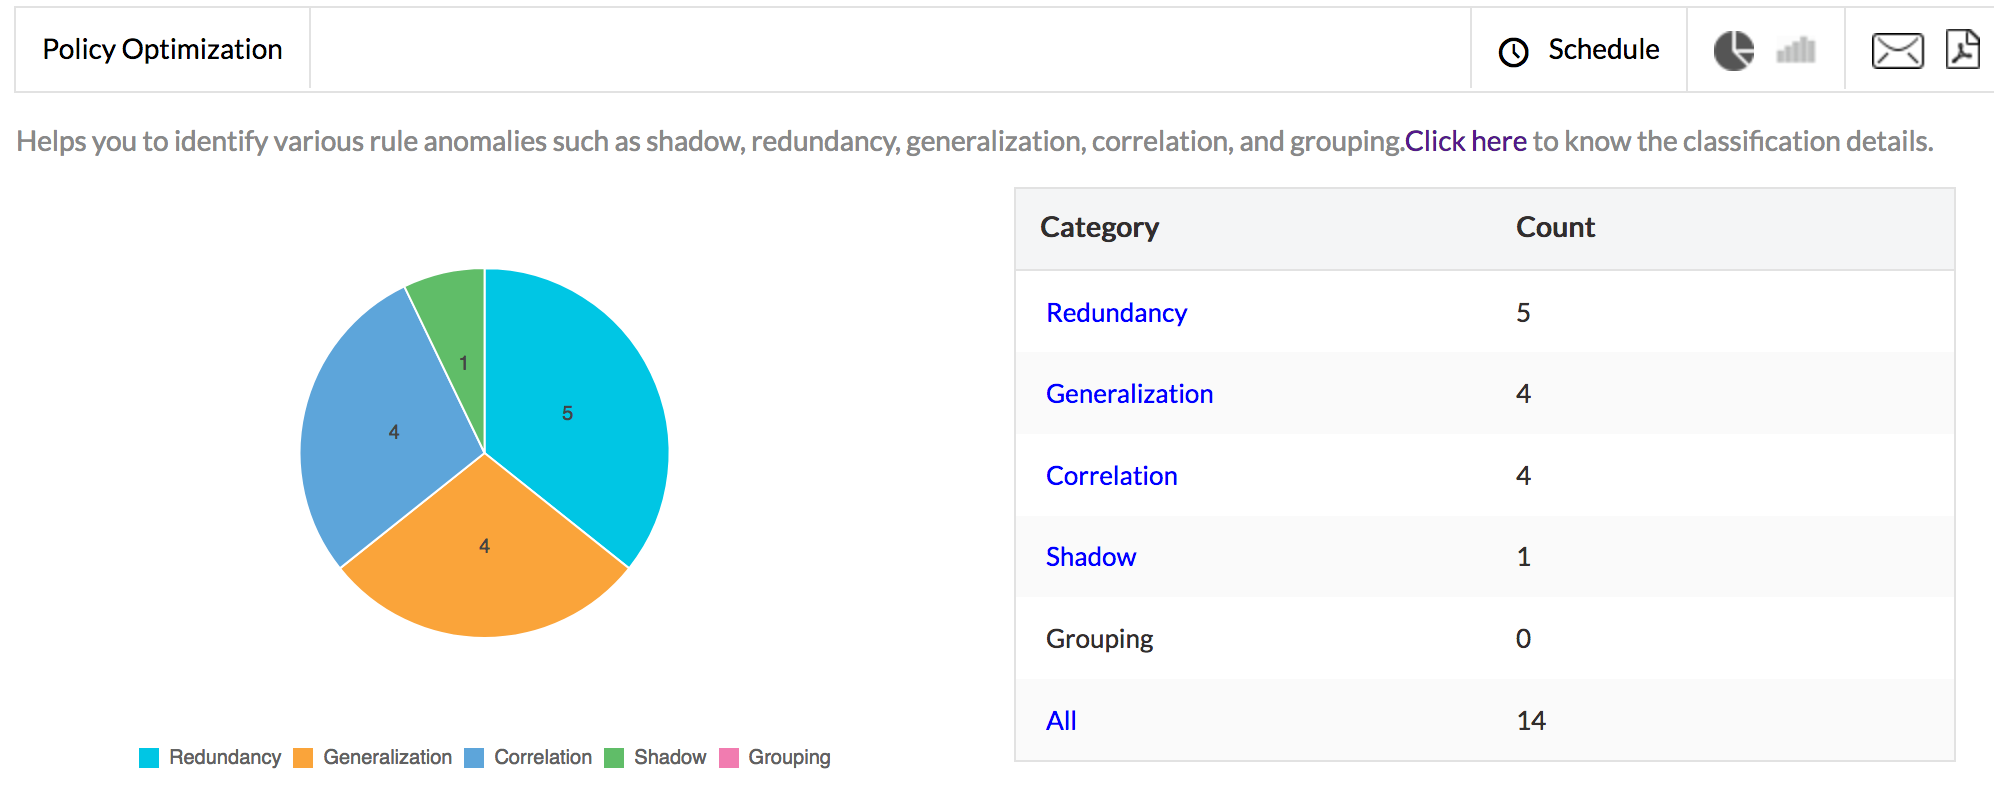
Task: Toggle the Shadow legend swatch
Action: tap(614, 758)
